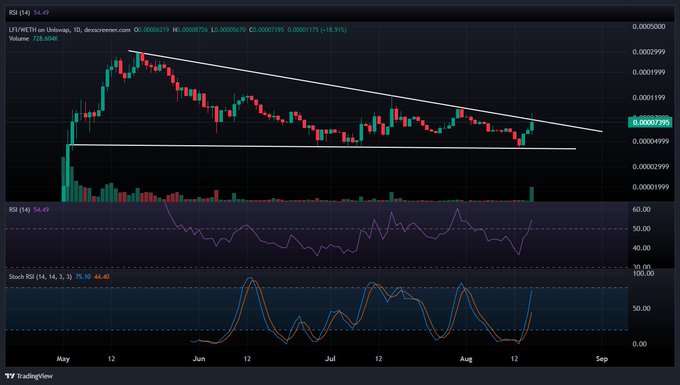This screenshot has width=680, height=385.
Task: Click price axis label 0.0005000
Action: (x=648, y=26)
